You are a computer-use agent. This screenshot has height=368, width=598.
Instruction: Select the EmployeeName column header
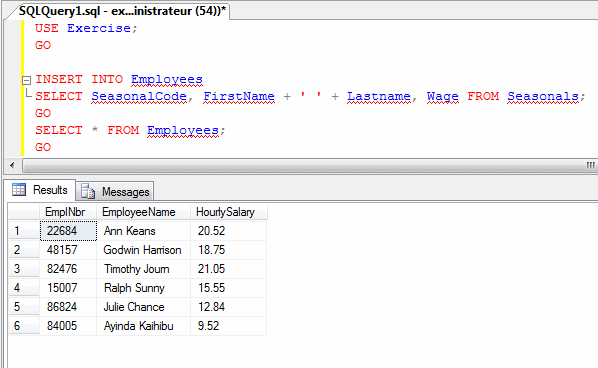143,212
